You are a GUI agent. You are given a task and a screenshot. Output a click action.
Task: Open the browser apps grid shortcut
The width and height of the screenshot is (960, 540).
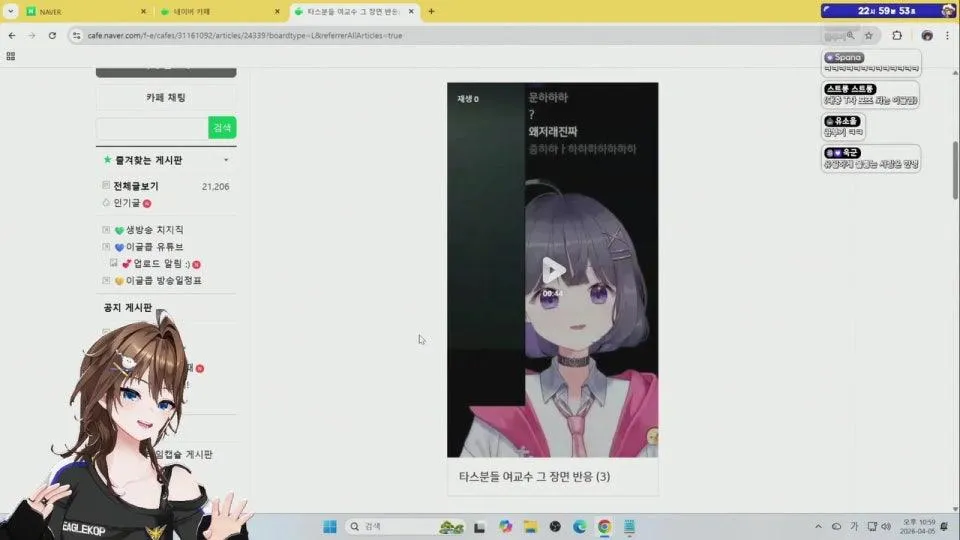(10, 56)
